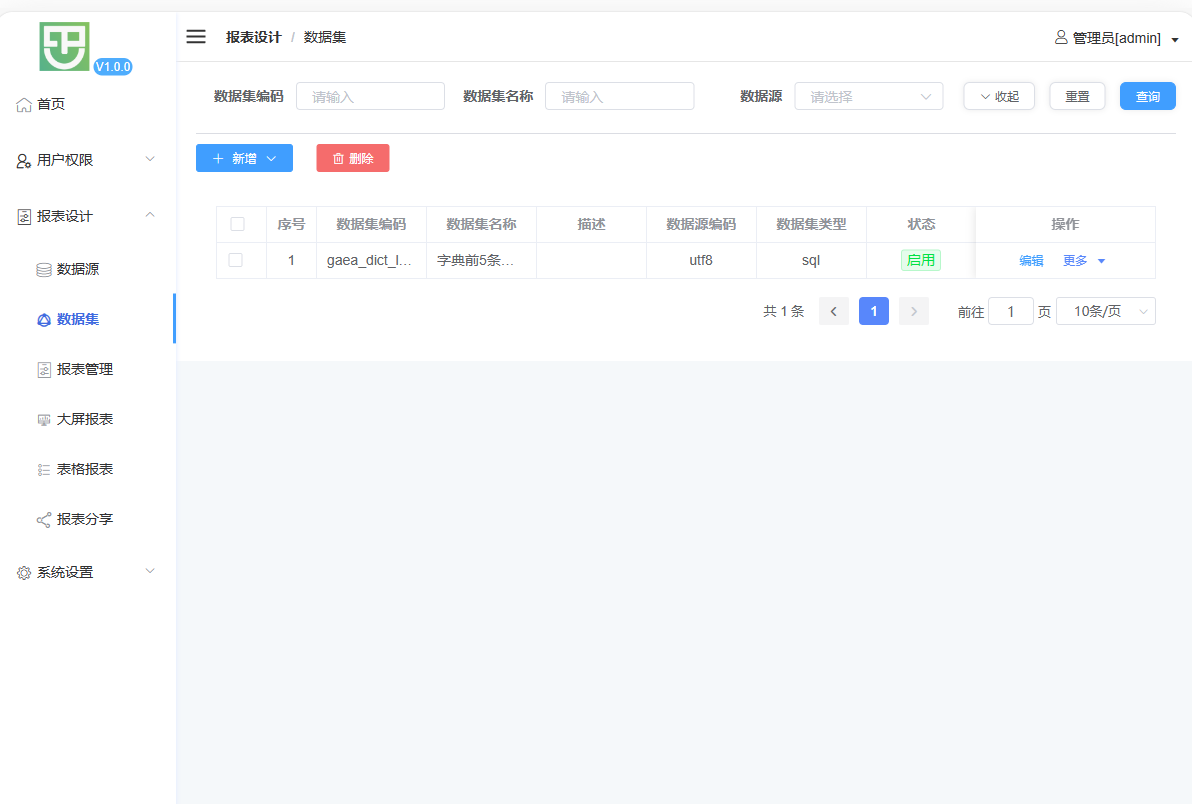Click the 报表分享 share icon
1192x804 pixels.
44,520
